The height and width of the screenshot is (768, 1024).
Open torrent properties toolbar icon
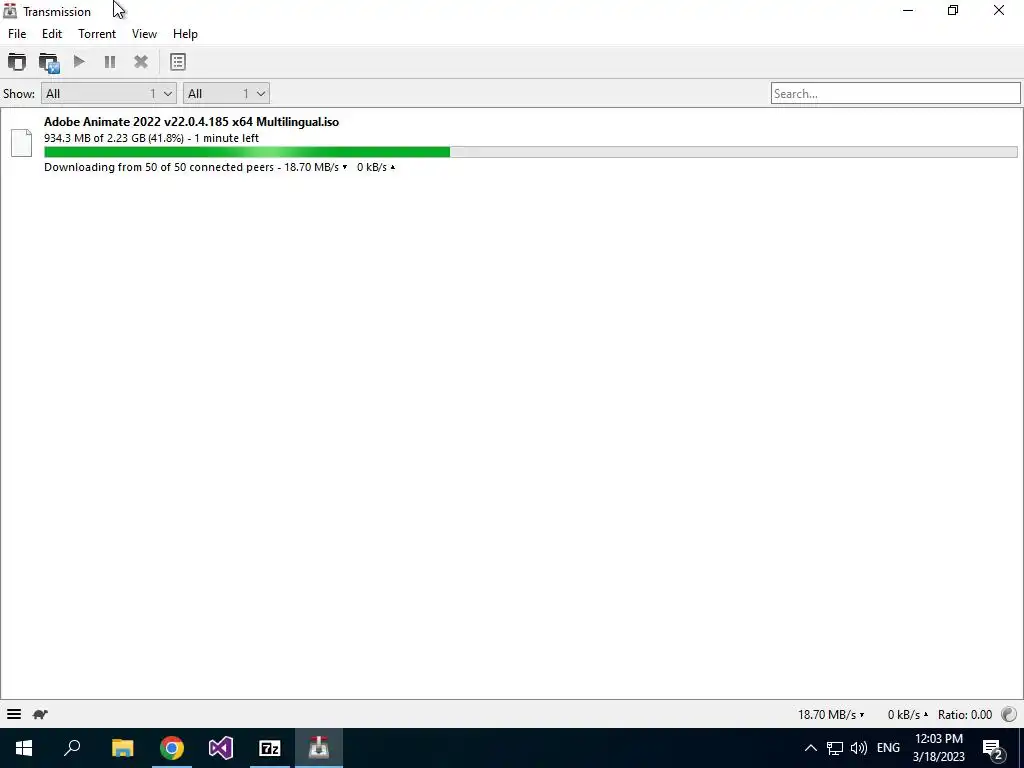point(178,62)
